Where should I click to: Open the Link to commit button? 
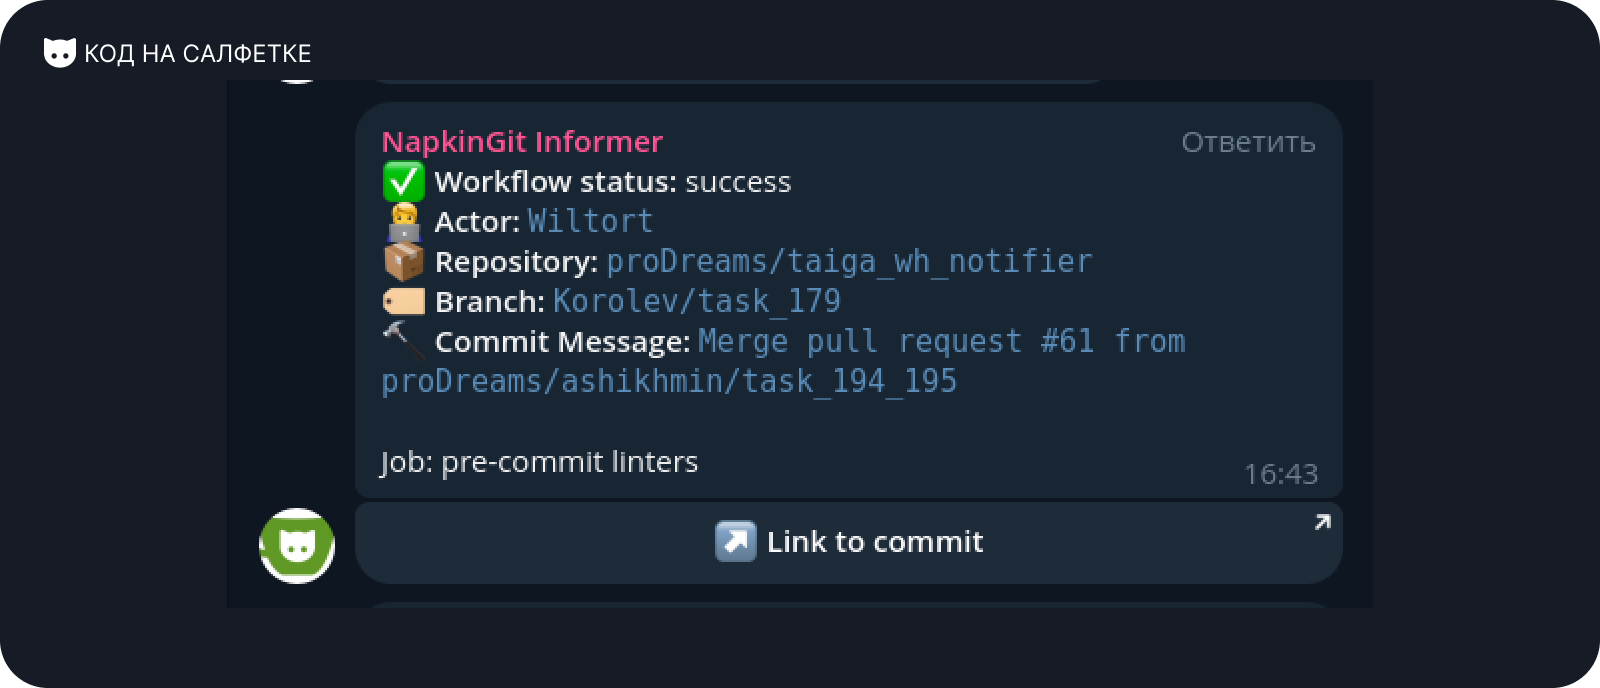click(849, 543)
